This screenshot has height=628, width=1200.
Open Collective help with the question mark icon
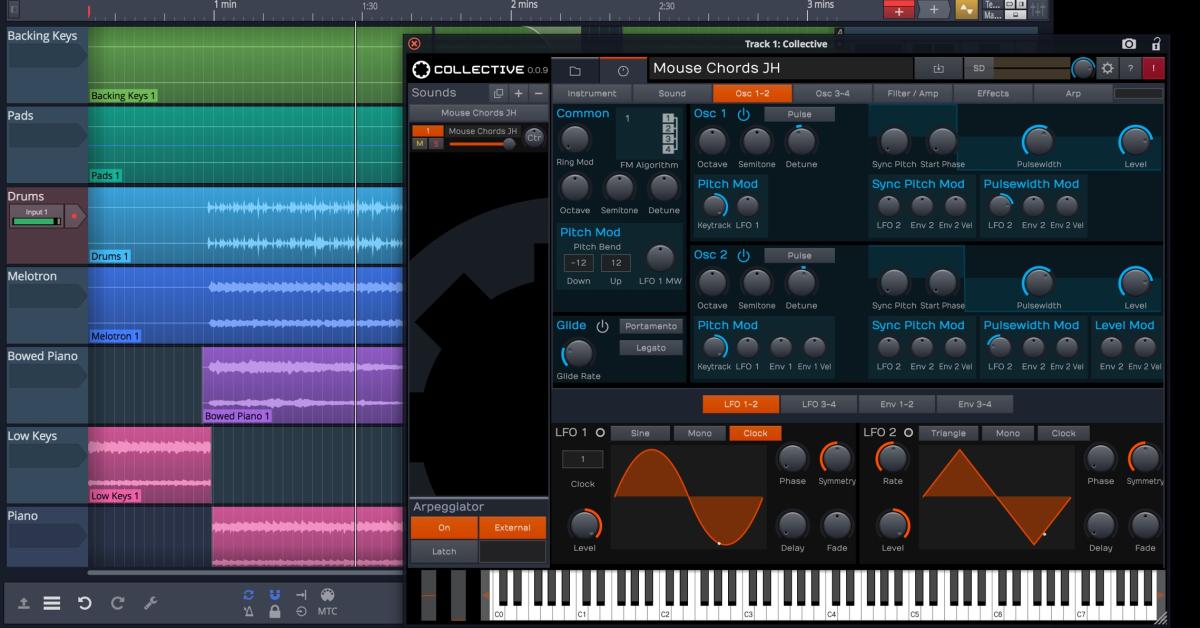pos(1131,68)
